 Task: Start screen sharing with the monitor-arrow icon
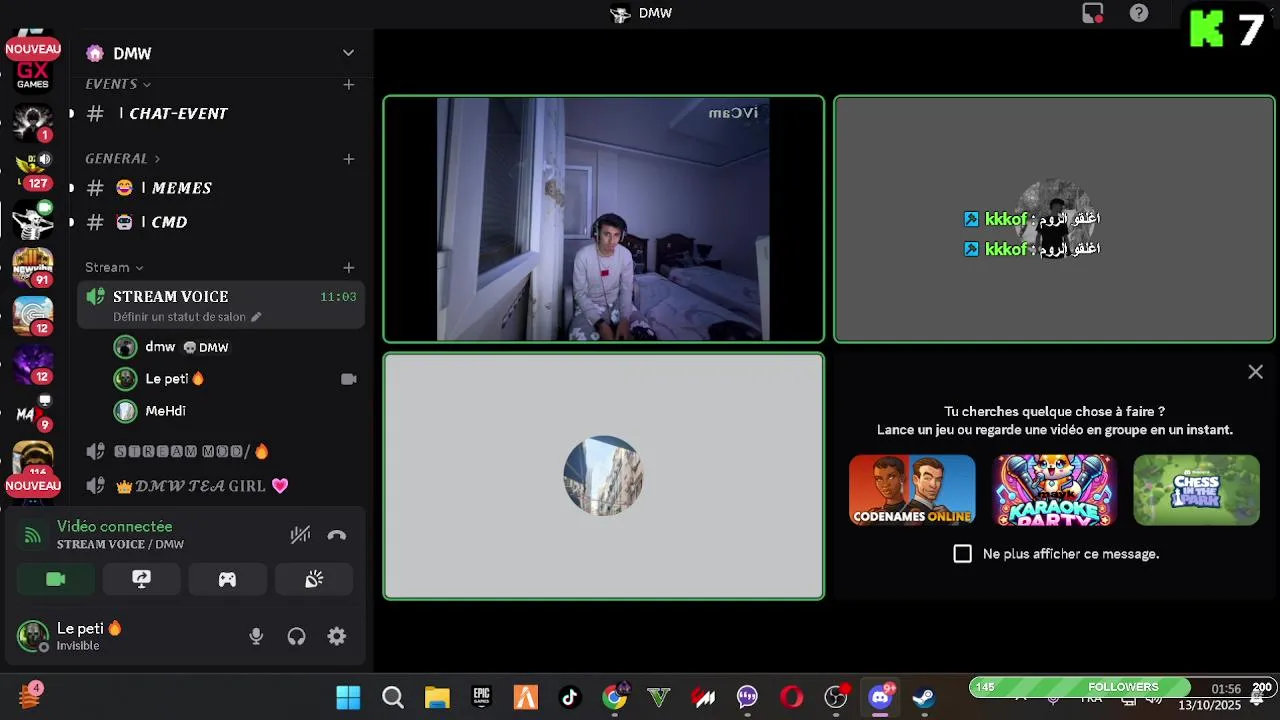pos(141,579)
